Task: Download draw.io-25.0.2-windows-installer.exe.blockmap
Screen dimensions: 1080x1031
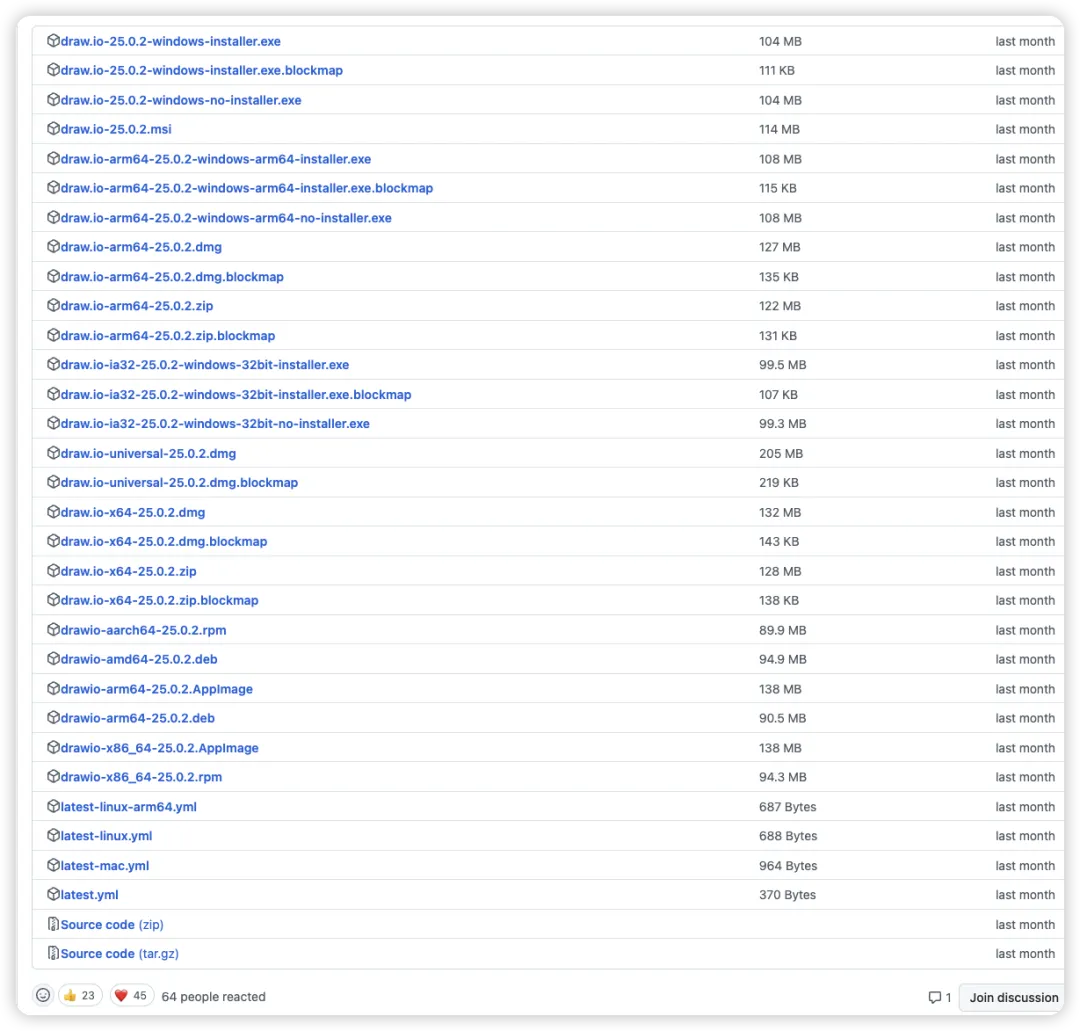Action: [202, 70]
